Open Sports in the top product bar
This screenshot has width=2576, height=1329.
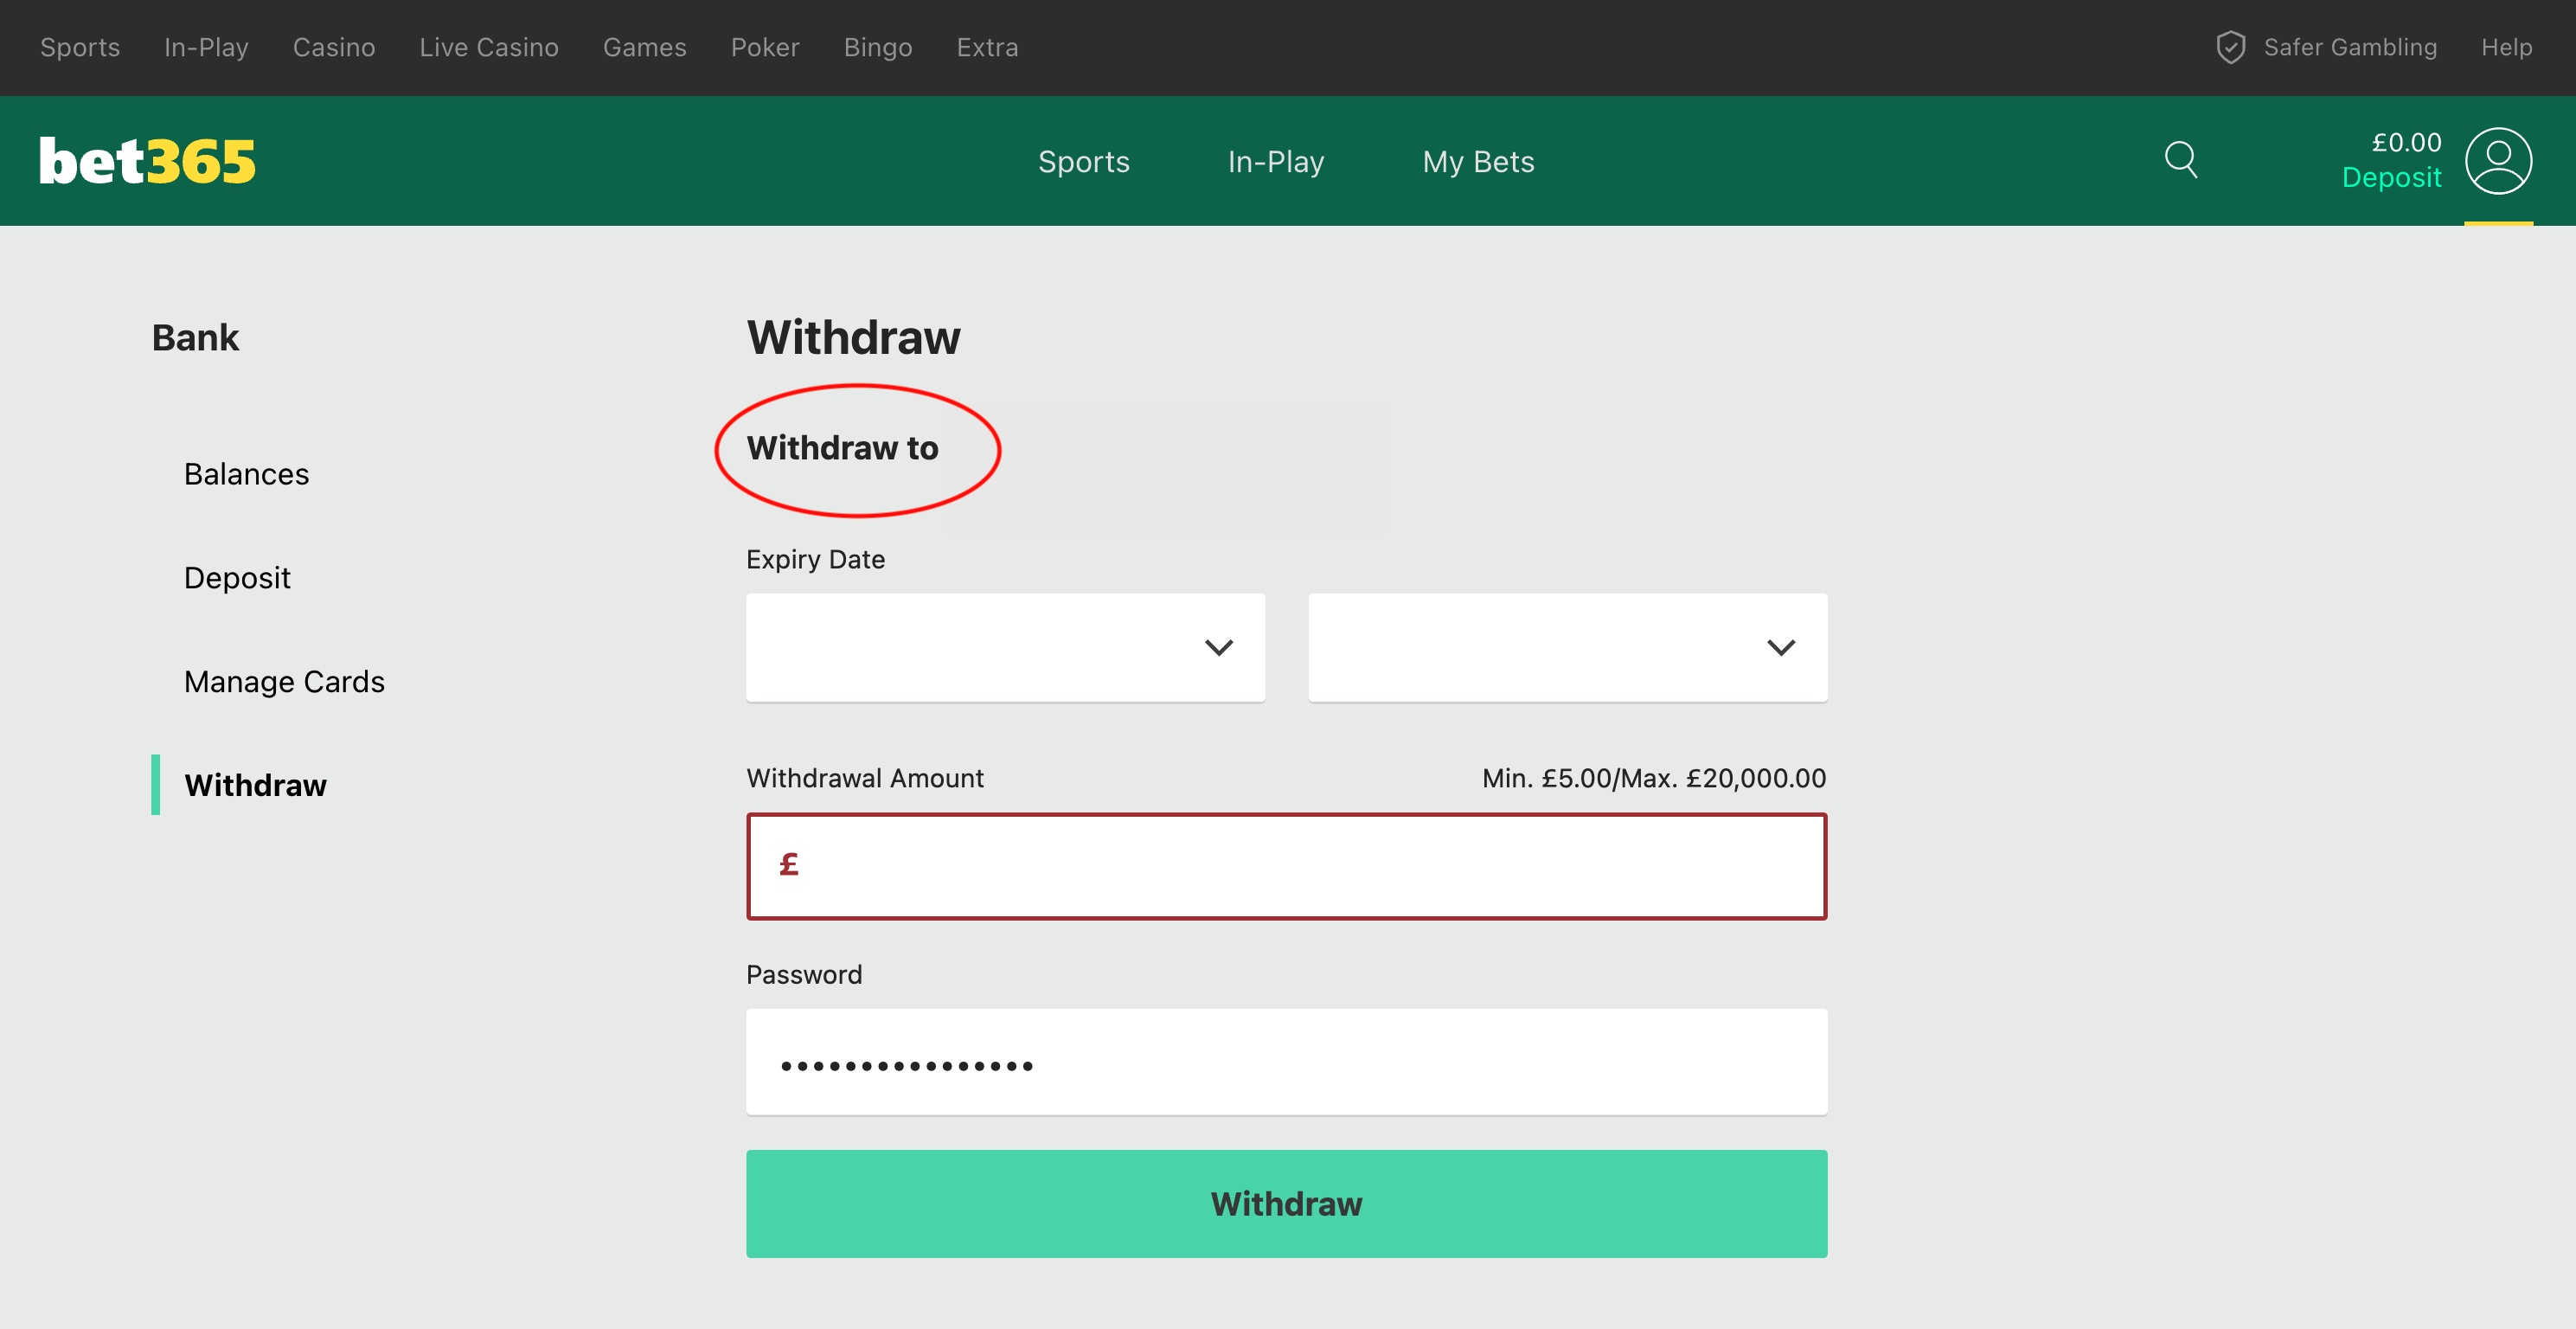(x=80, y=47)
